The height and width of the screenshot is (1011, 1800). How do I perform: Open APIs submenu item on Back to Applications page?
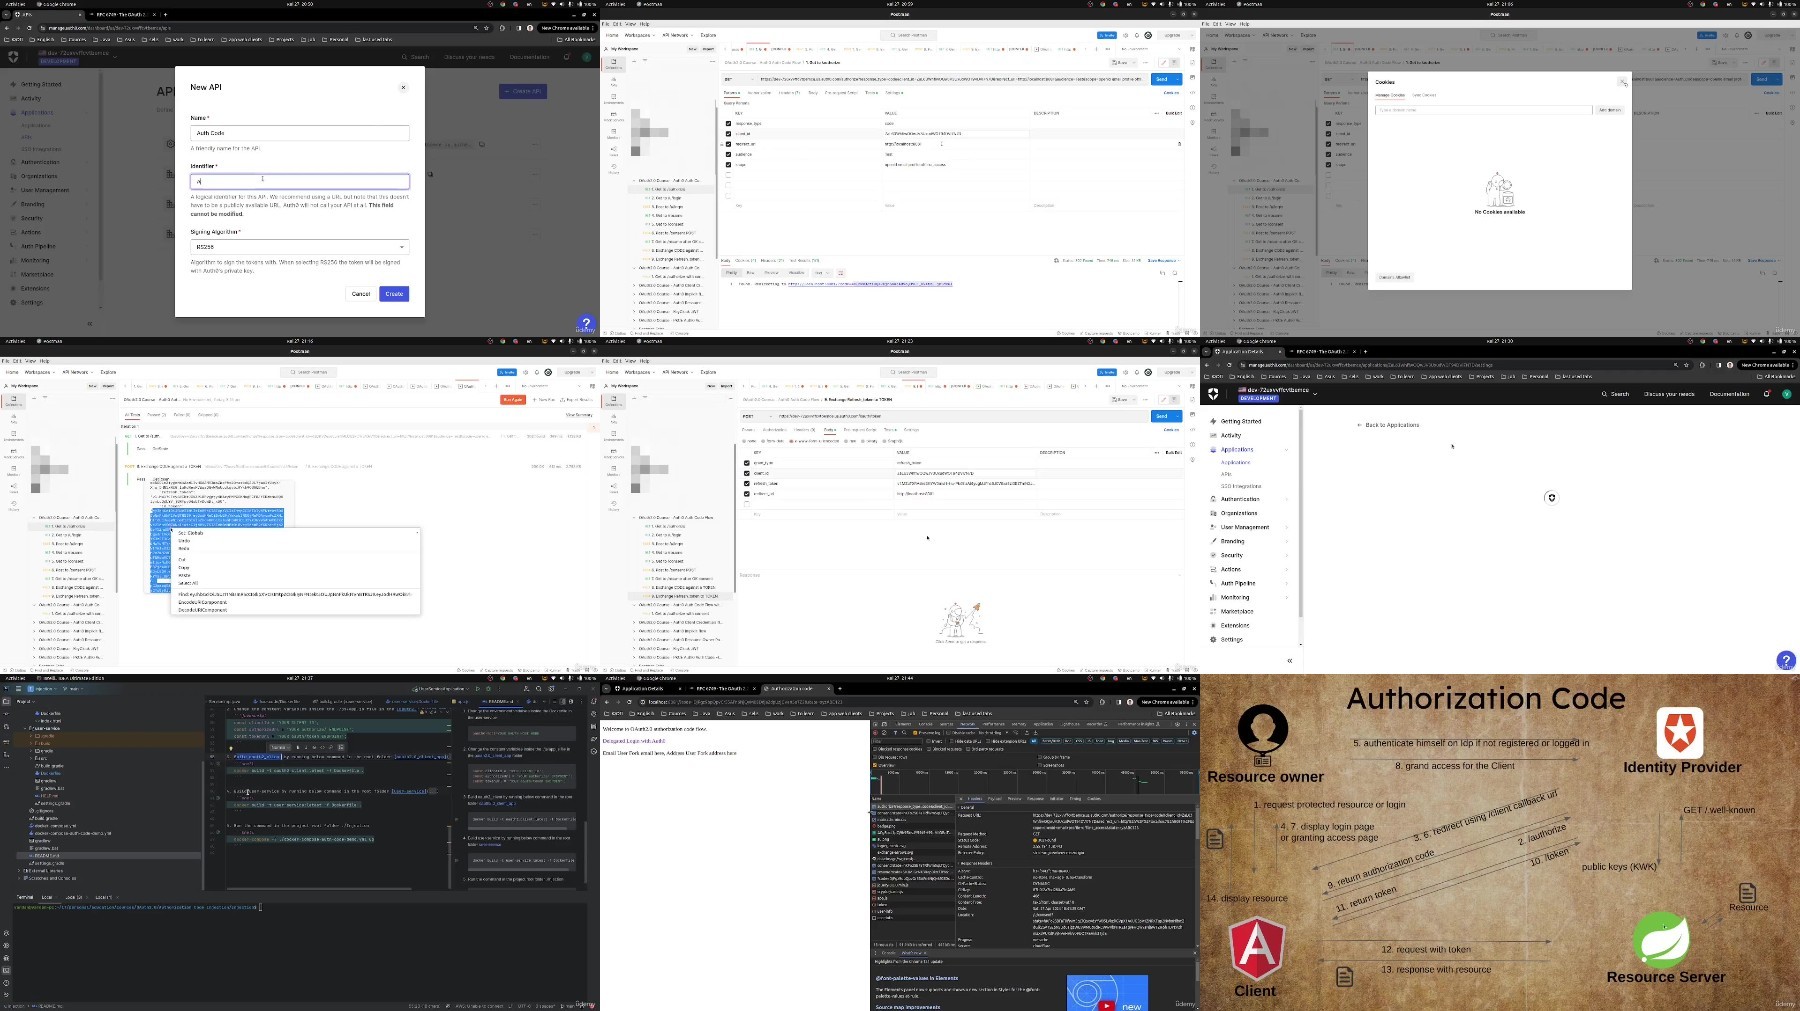1226,474
